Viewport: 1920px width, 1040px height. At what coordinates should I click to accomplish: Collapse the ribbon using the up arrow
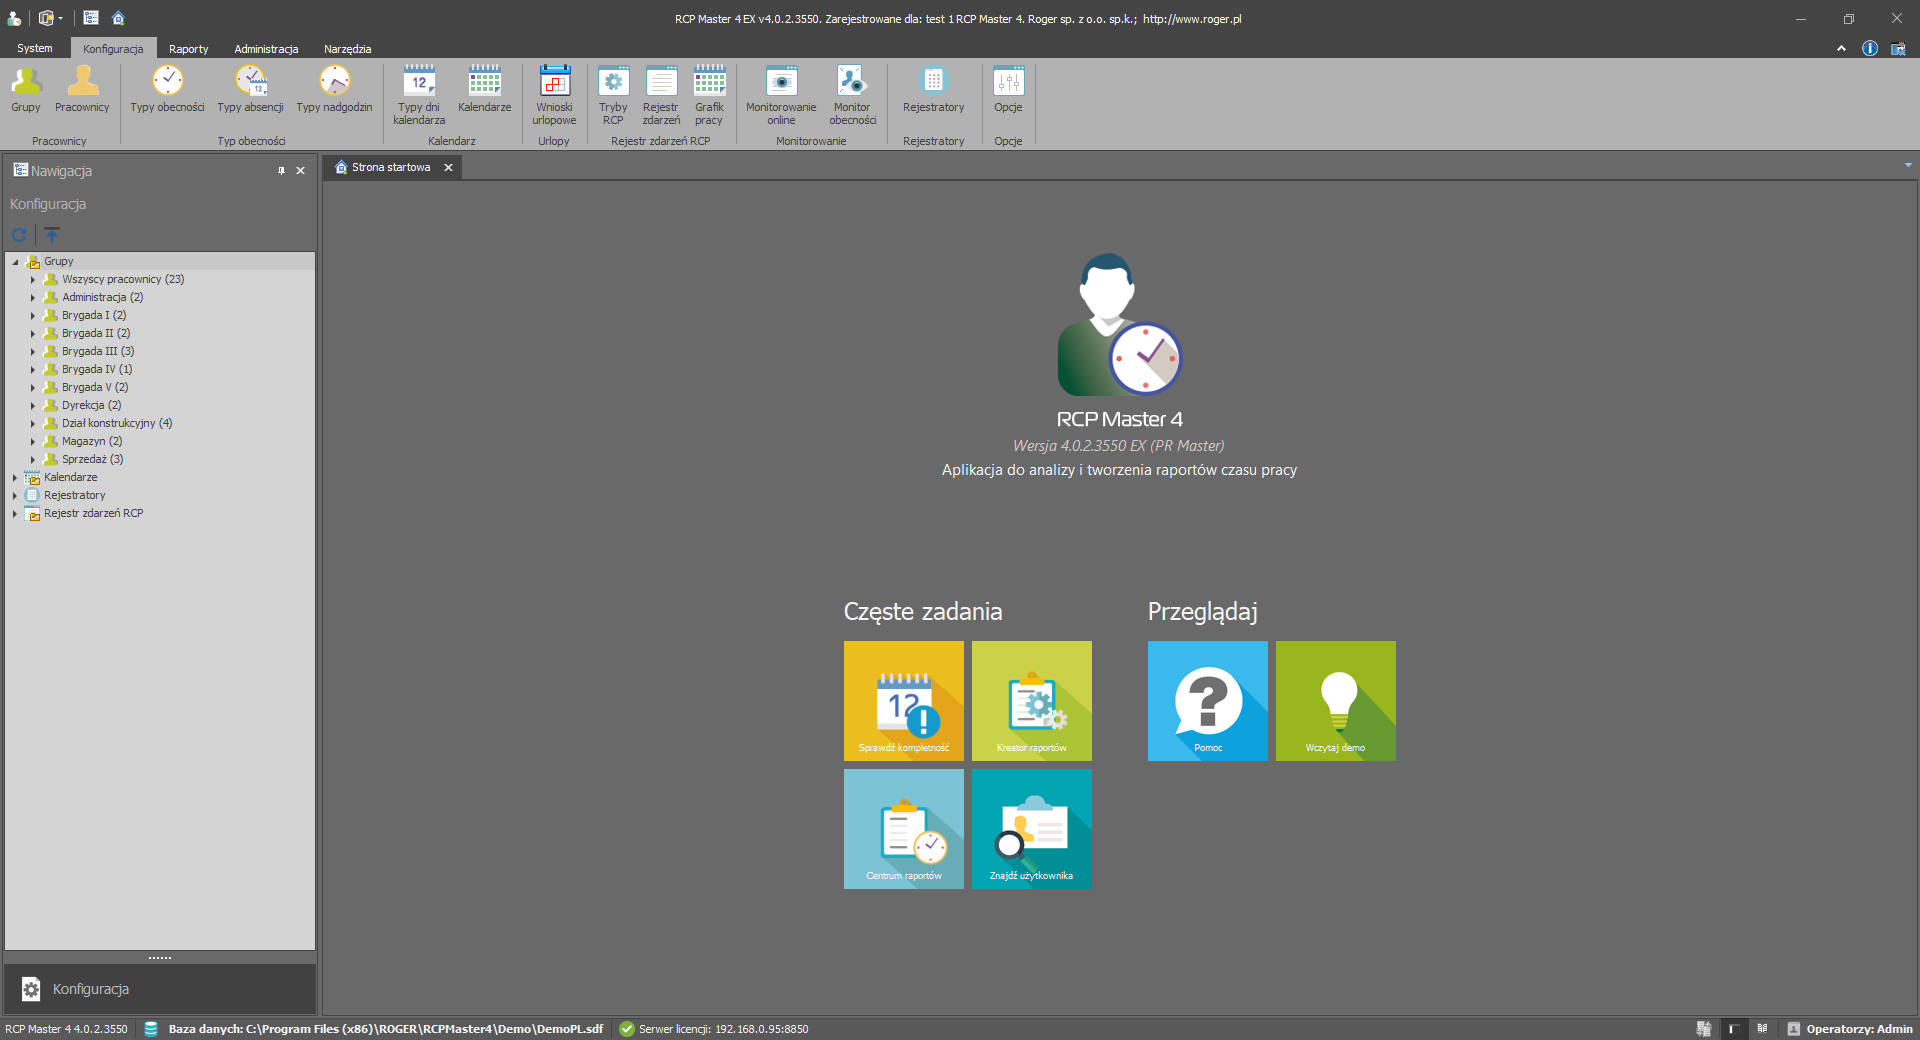coord(1841,48)
